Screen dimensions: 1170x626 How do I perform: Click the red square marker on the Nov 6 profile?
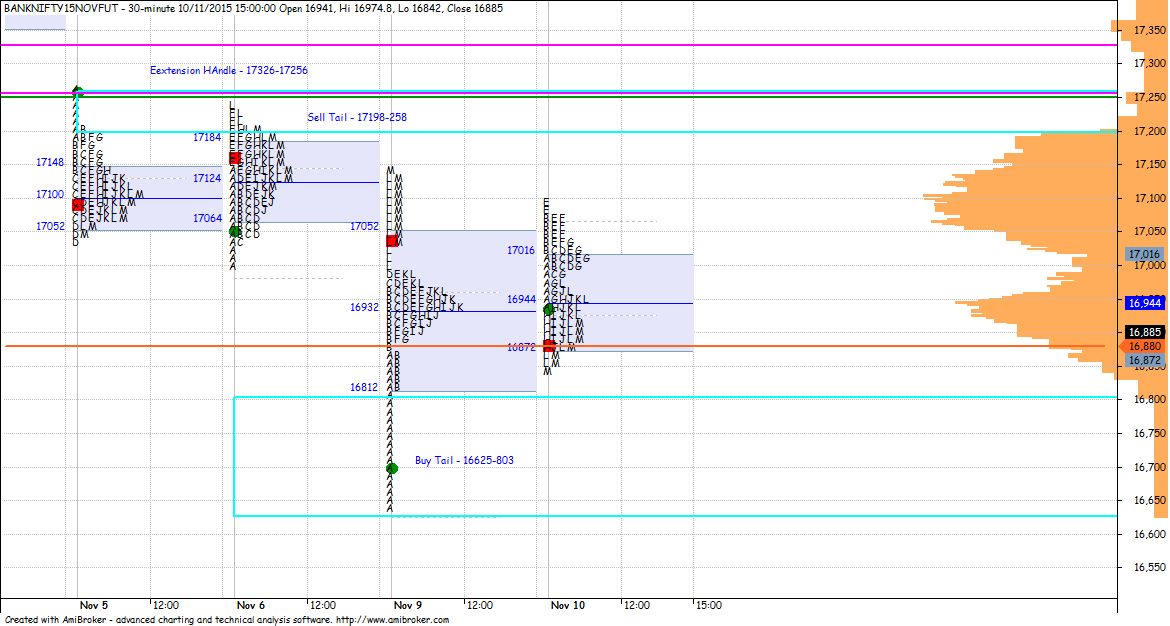[235, 158]
